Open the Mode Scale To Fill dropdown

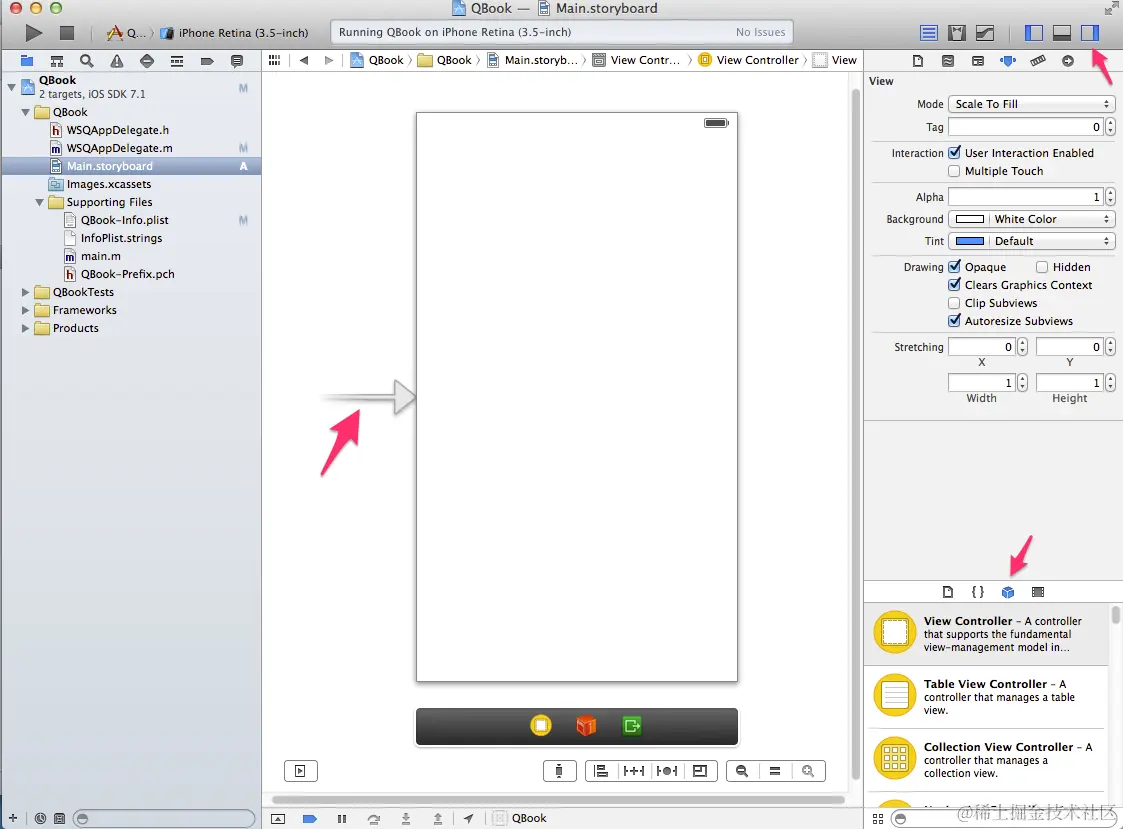pos(1031,104)
